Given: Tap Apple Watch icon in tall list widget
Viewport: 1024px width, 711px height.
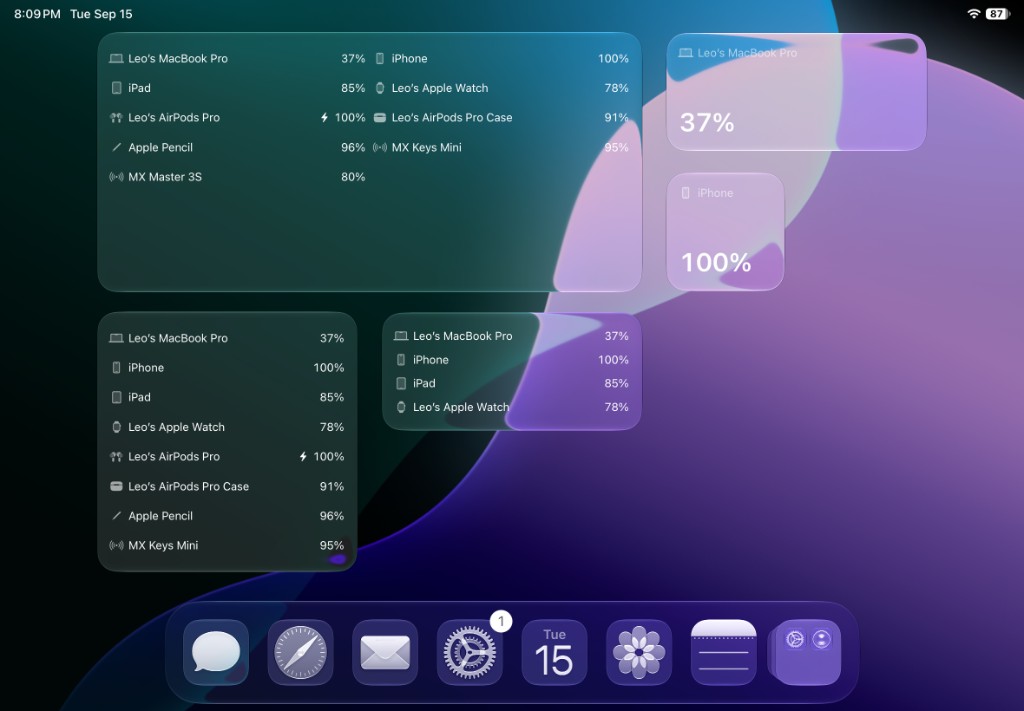Looking at the screenshot, I should point(116,427).
